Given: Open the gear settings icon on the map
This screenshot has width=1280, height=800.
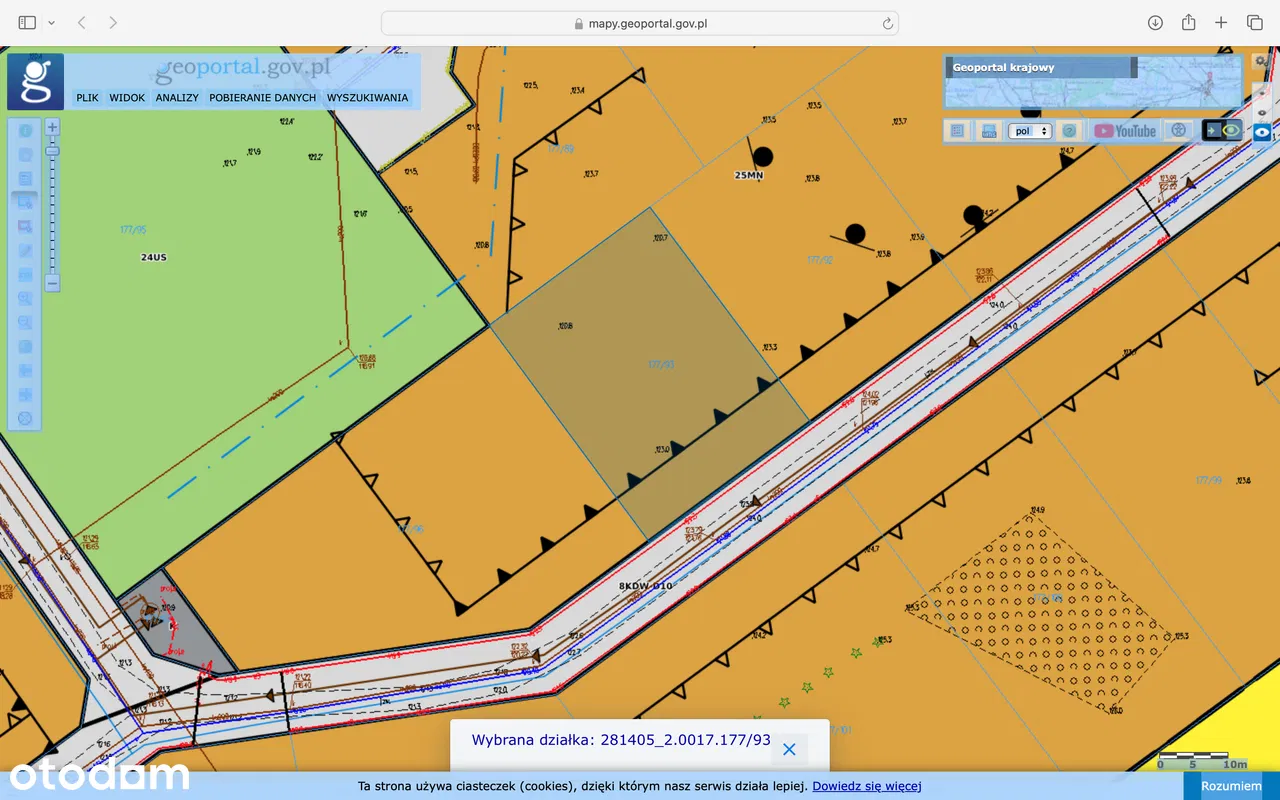Looking at the screenshot, I should [x=1261, y=61].
